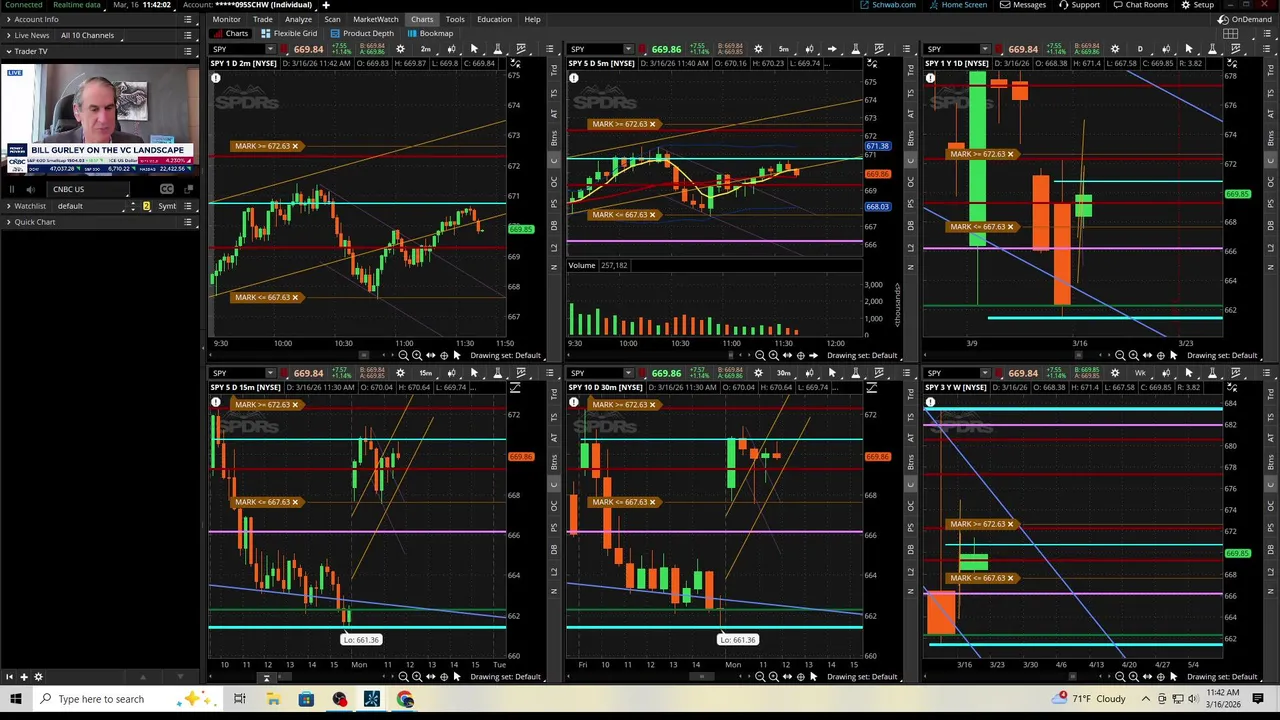Switch to Flexible Grid subtab

[289, 33]
